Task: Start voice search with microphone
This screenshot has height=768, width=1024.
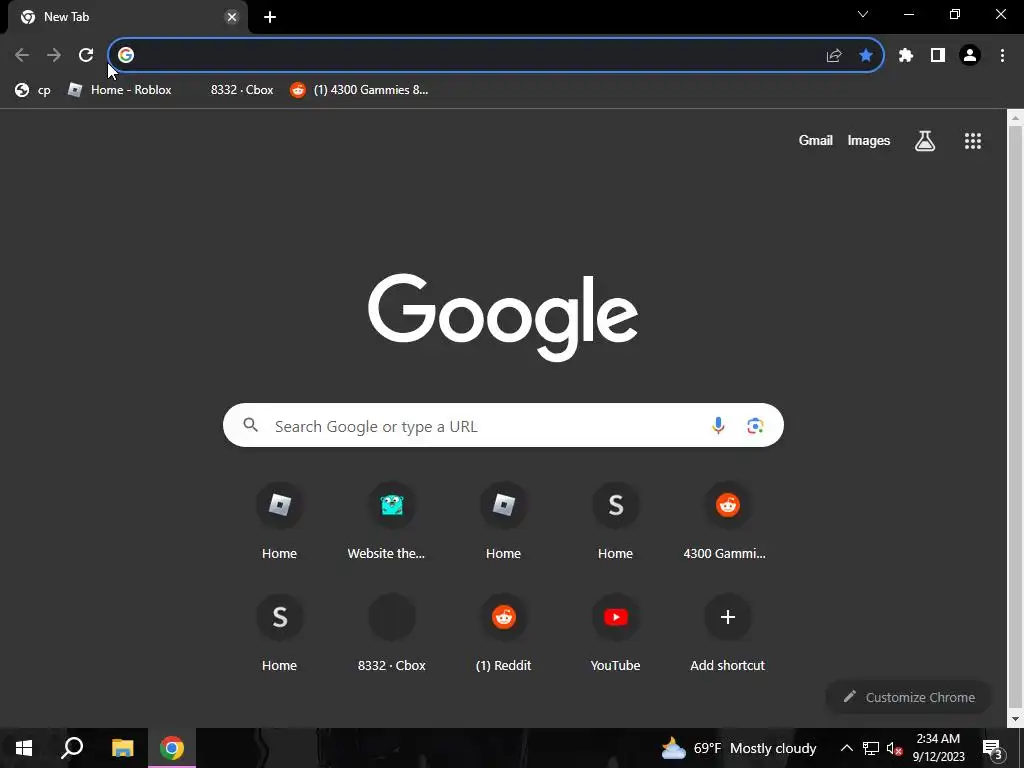Action: pos(718,425)
